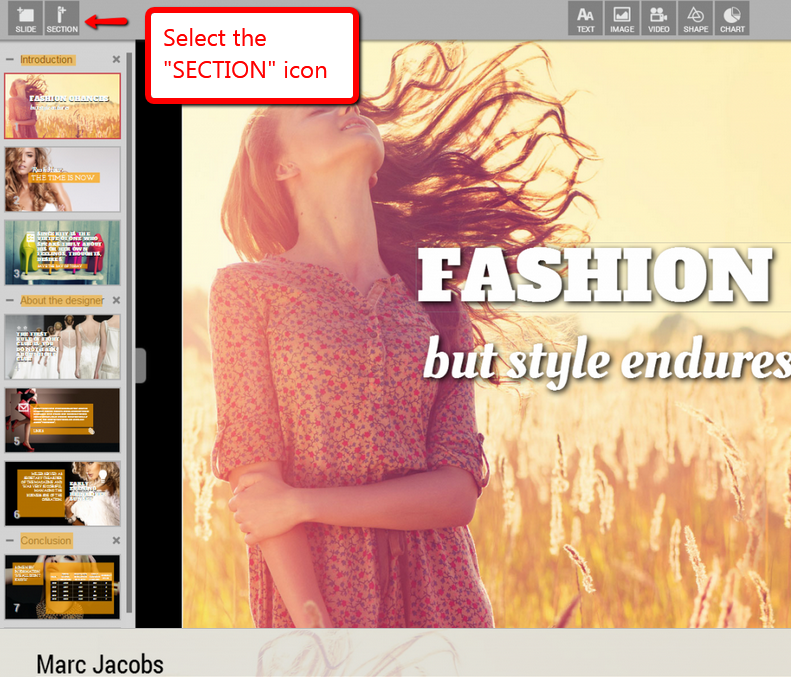Delete the Introduction section with its X
Image resolution: width=792 pixels, height=677 pixels.
[116, 60]
